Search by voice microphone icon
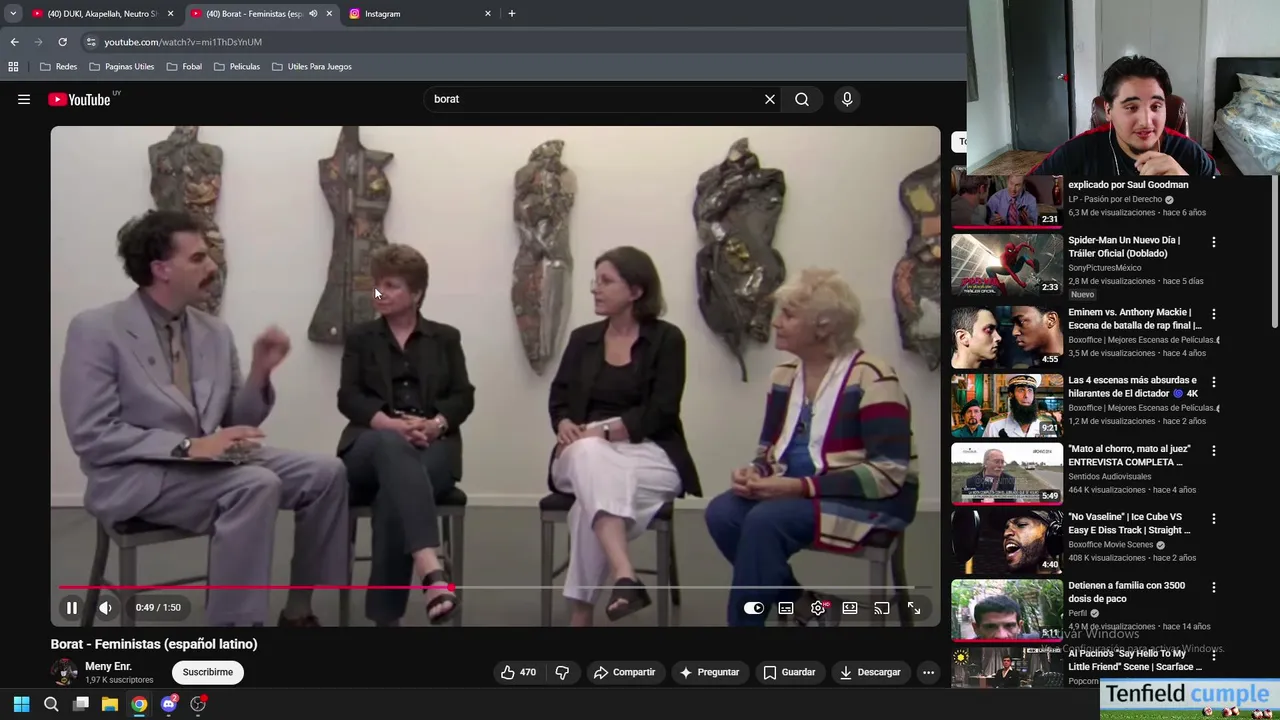This screenshot has width=1280, height=720. tap(847, 99)
